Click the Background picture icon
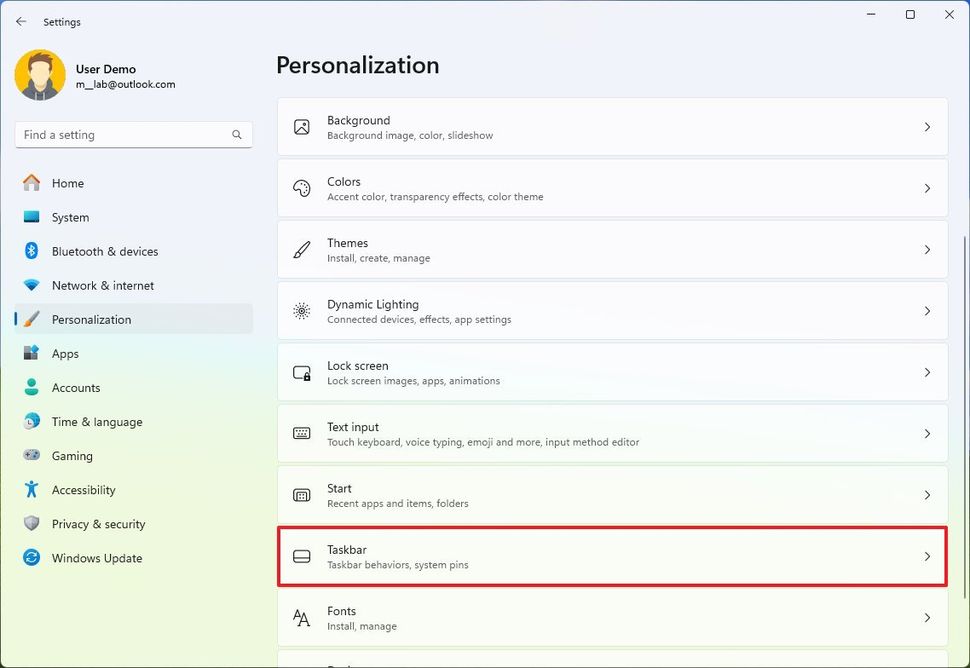Screen dimensions: 970x668 [x=302, y=127]
